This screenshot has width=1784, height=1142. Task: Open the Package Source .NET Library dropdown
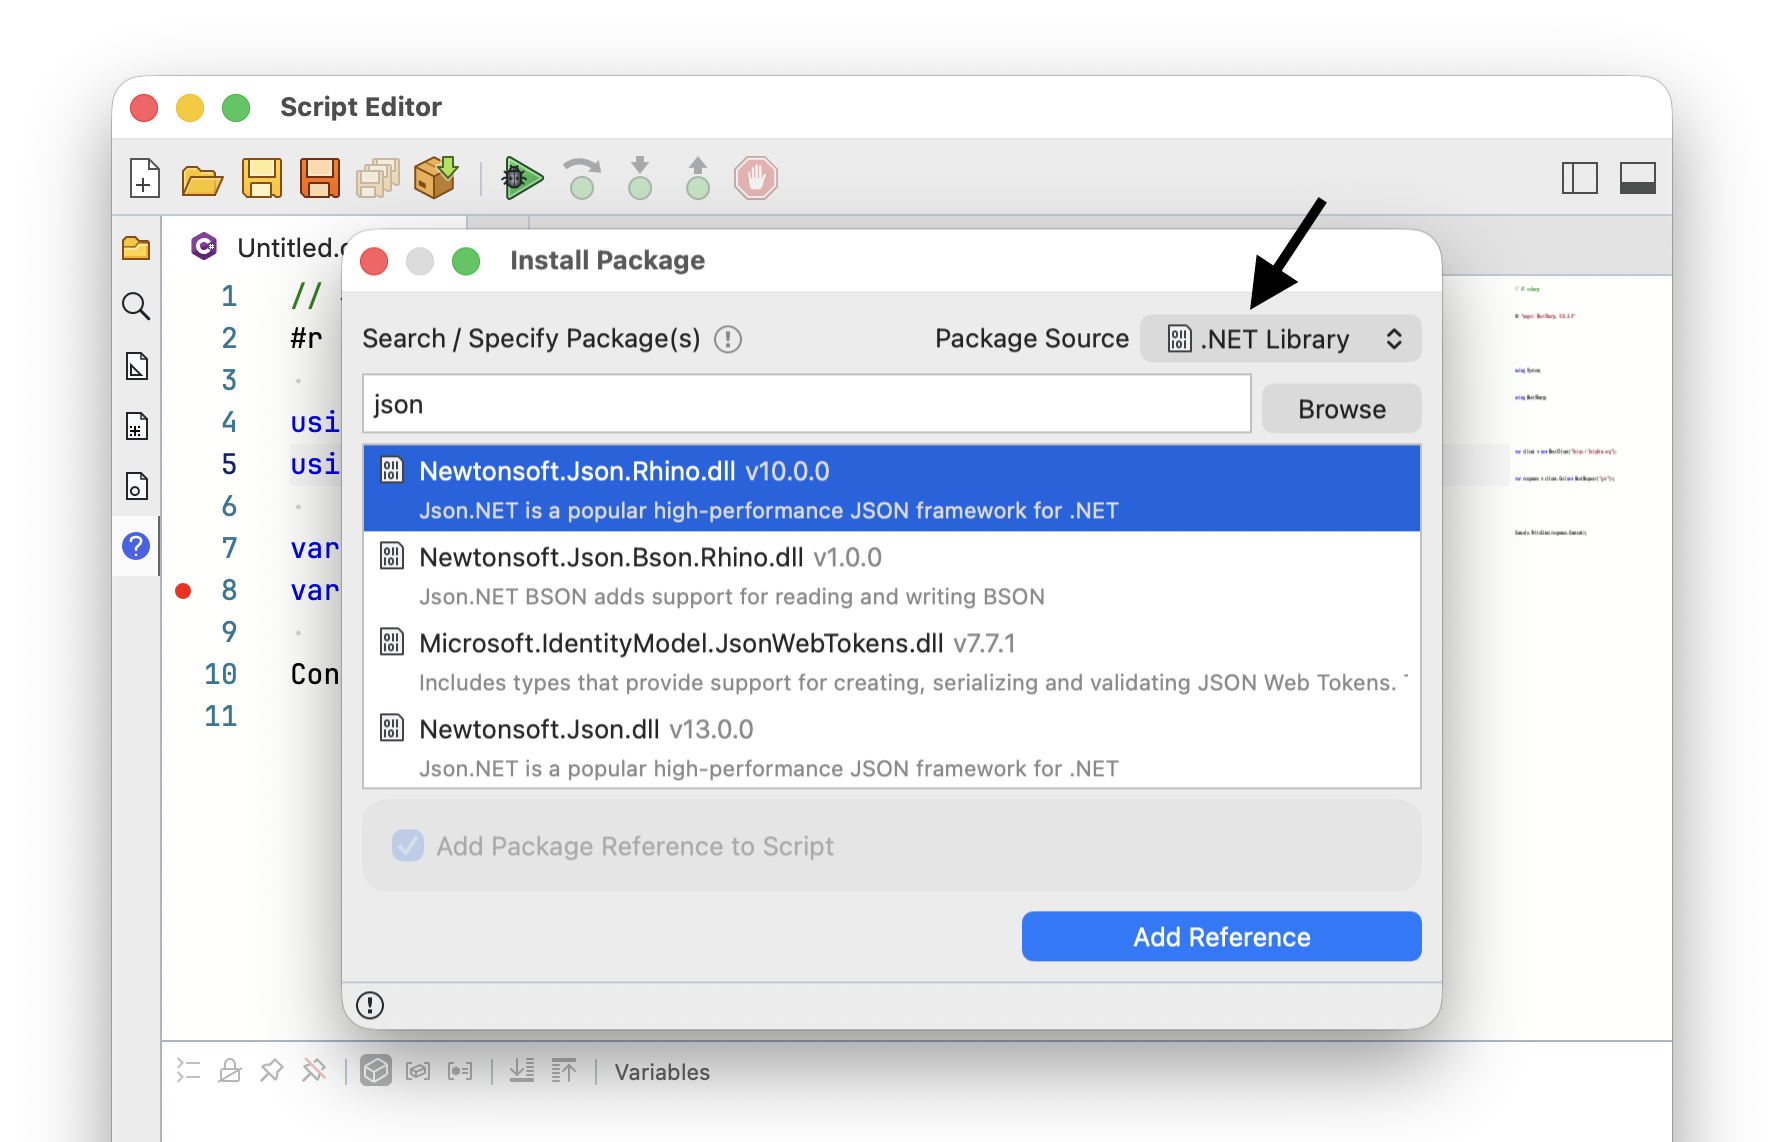(x=1281, y=339)
